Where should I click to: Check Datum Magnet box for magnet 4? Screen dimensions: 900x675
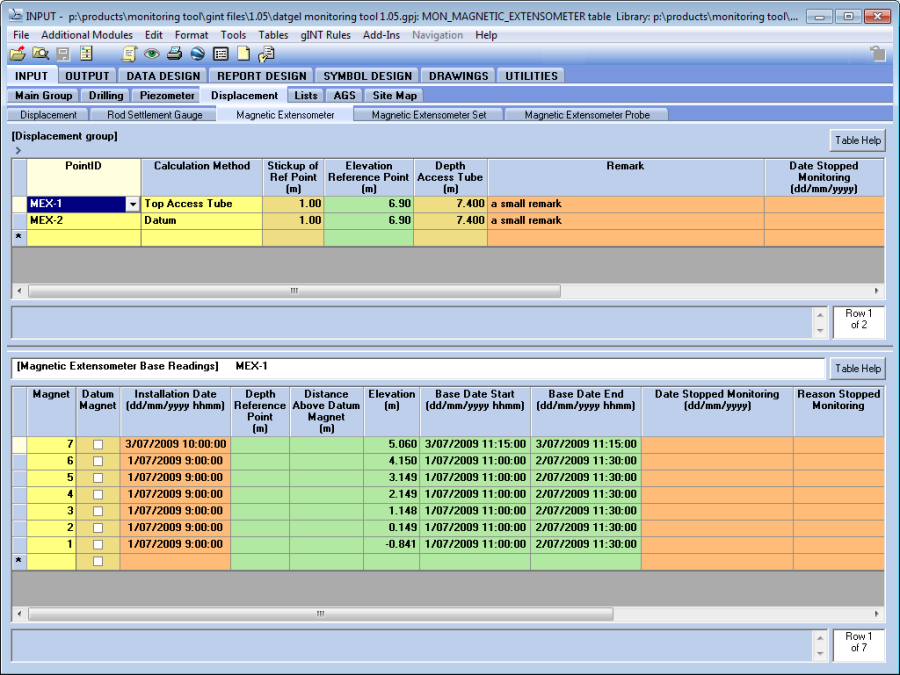98,494
